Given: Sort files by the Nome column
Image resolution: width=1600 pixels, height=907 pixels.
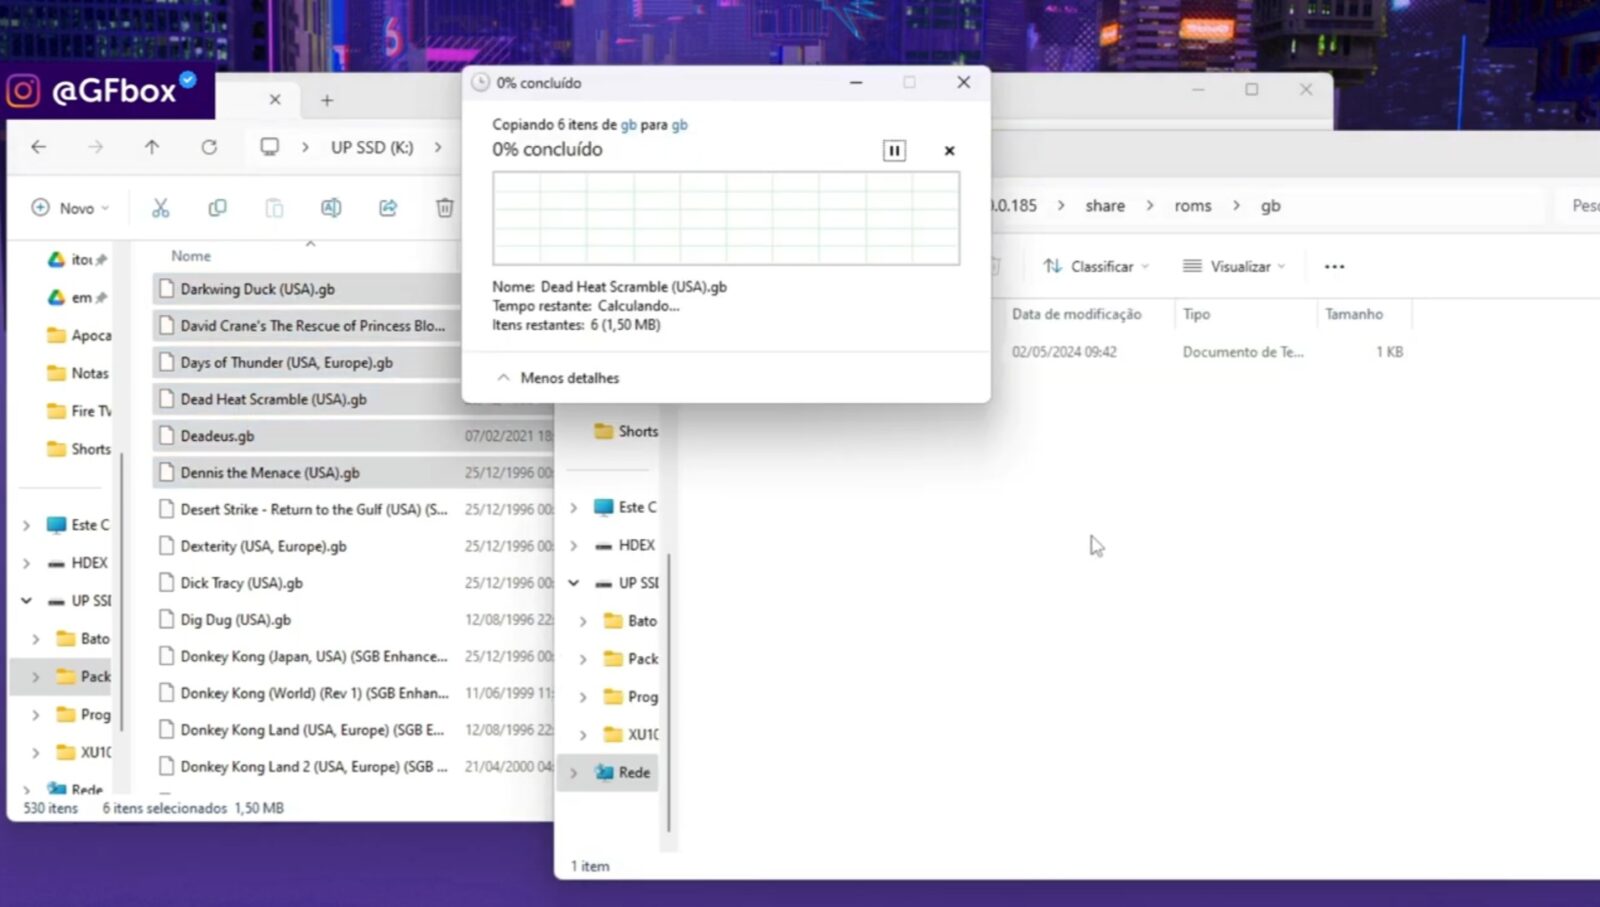Looking at the screenshot, I should click(x=191, y=256).
